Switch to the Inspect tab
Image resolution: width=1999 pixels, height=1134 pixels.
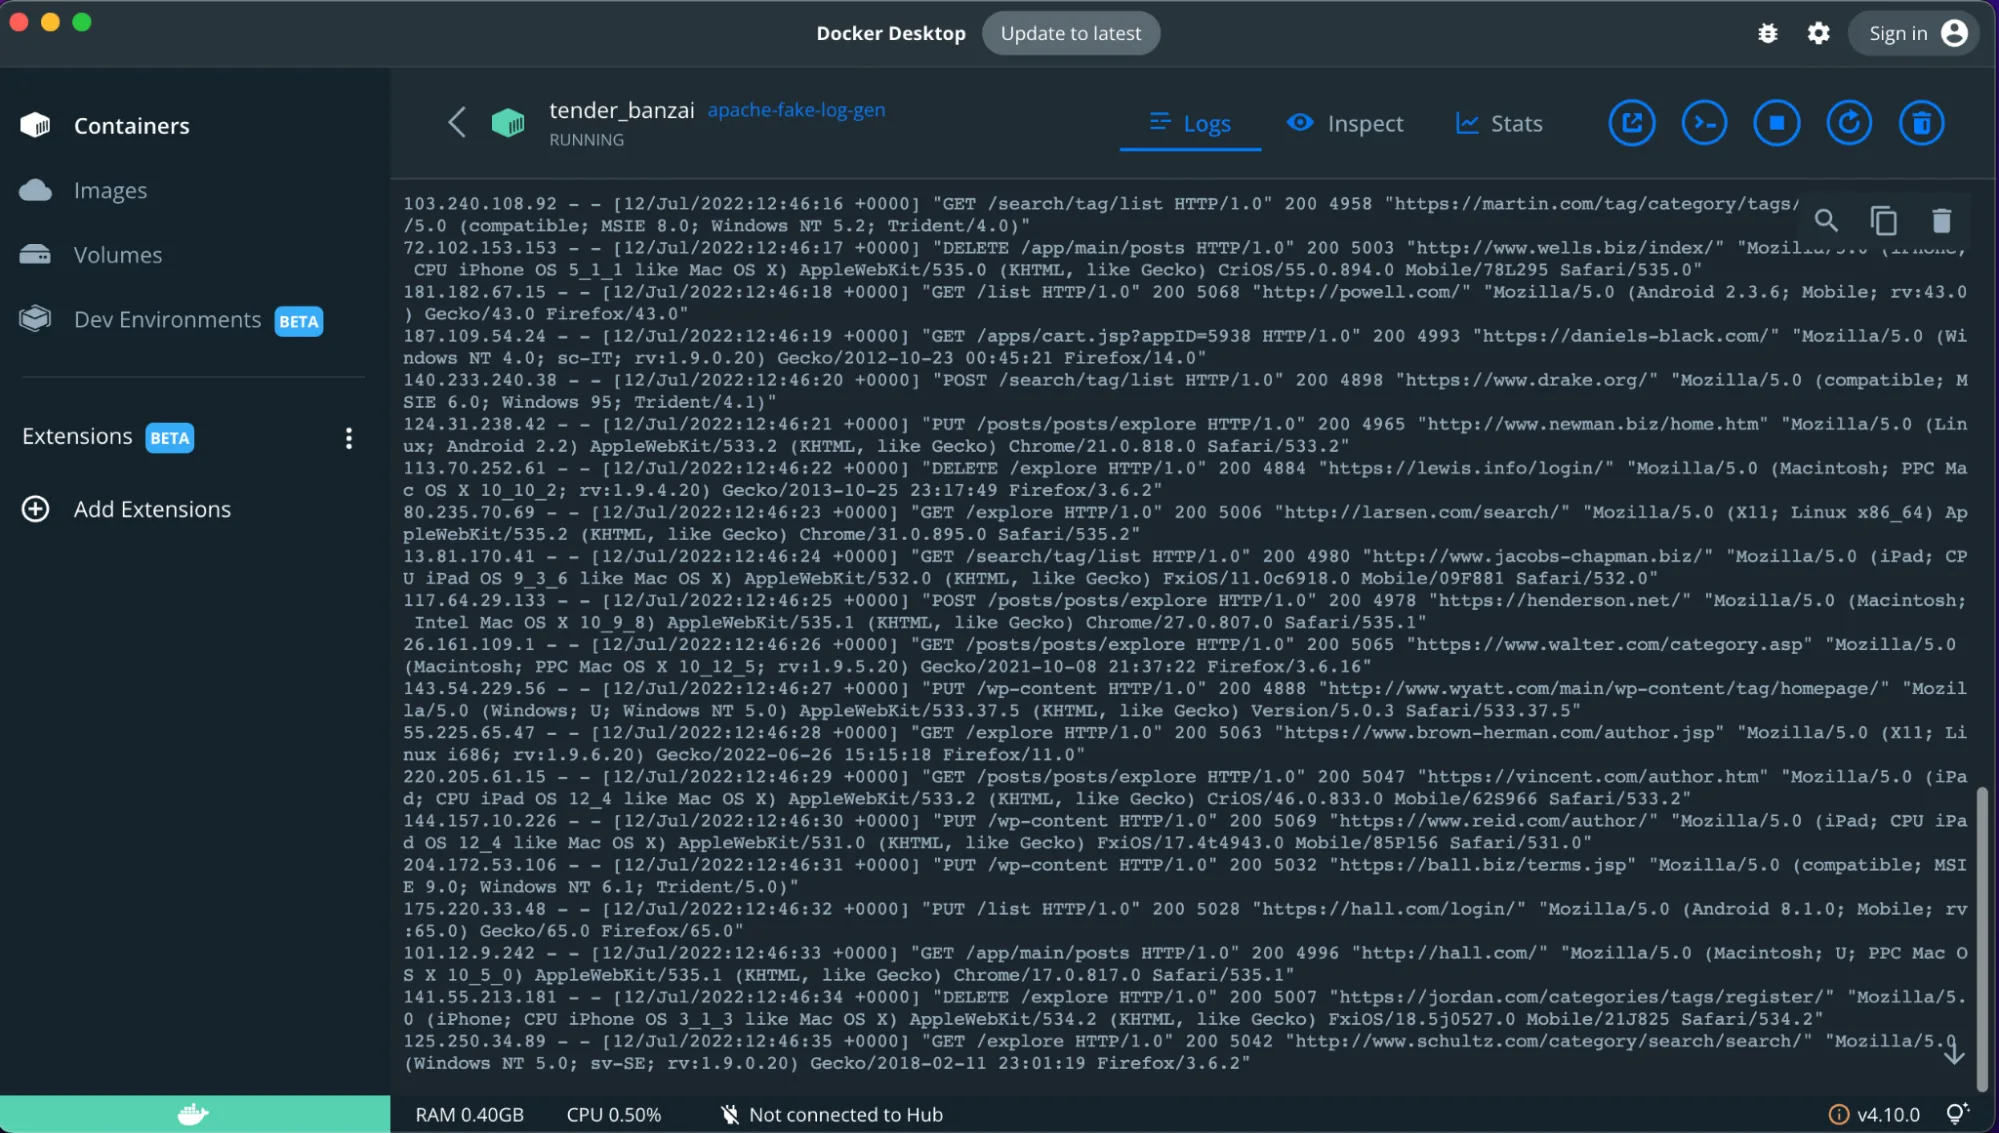click(1345, 123)
